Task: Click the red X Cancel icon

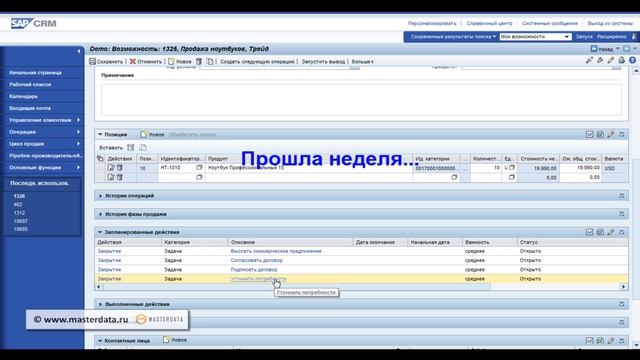Action: point(133,62)
